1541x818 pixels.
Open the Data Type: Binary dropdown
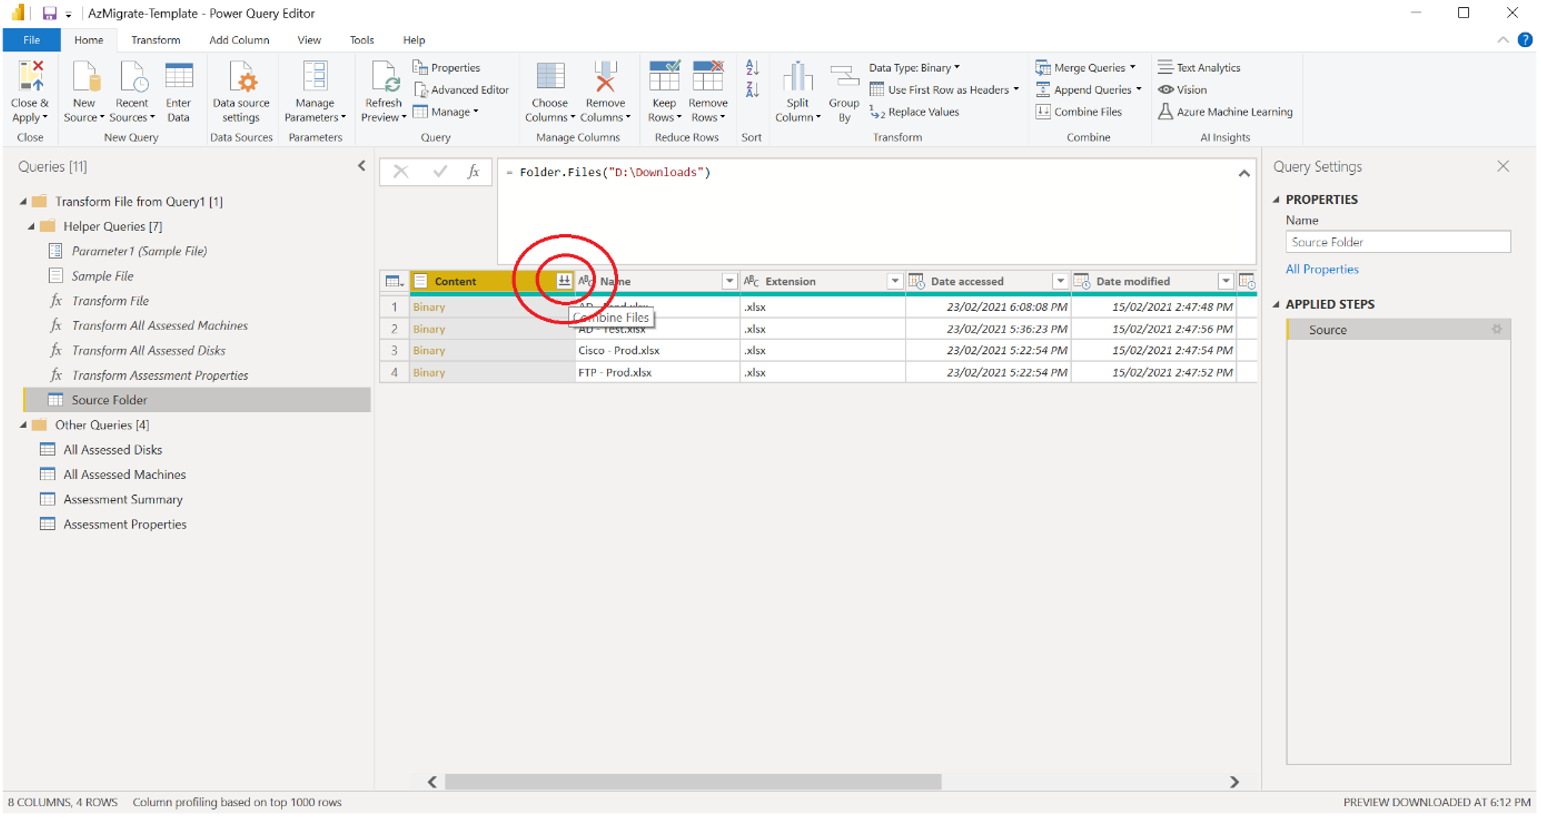pyautogui.click(x=914, y=68)
